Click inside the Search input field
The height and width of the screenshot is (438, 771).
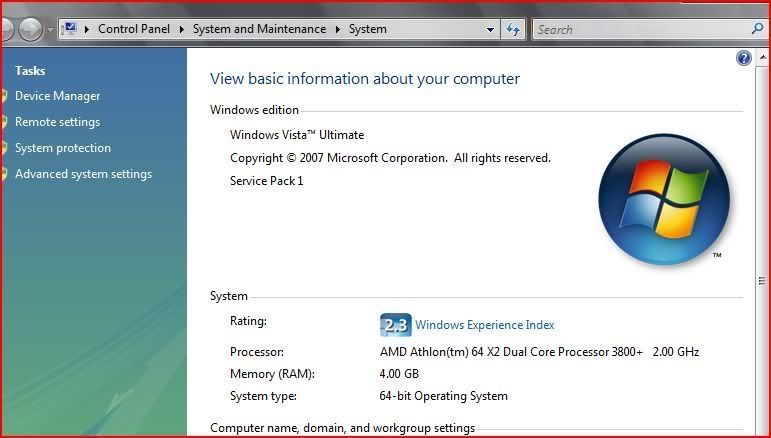(642, 29)
